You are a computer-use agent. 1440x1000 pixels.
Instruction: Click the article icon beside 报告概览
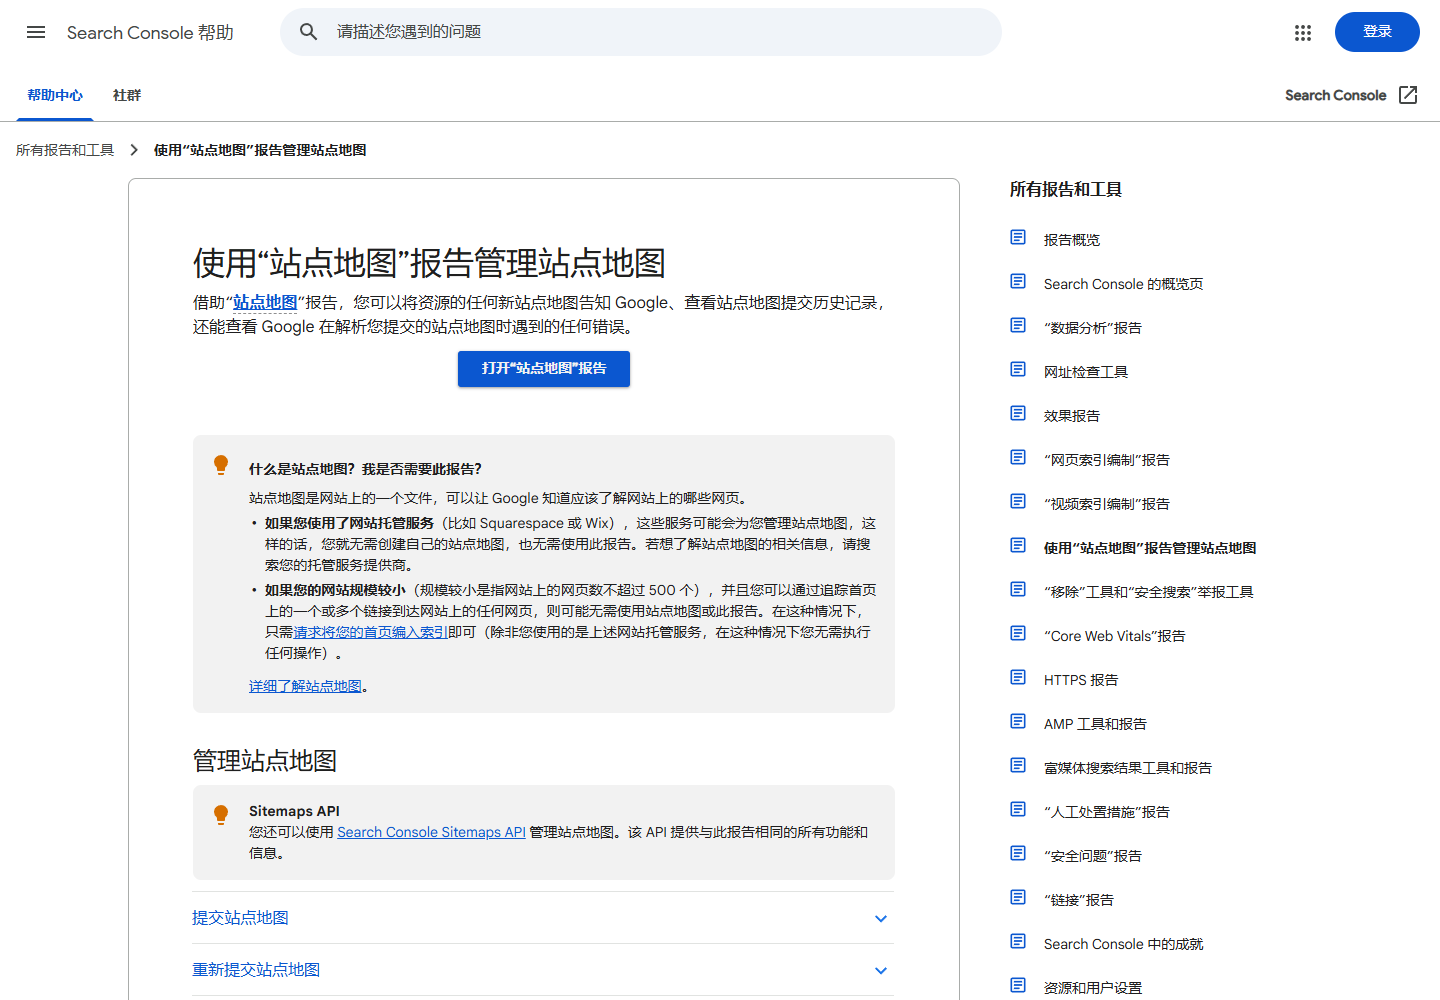[x=1018, y=237]
